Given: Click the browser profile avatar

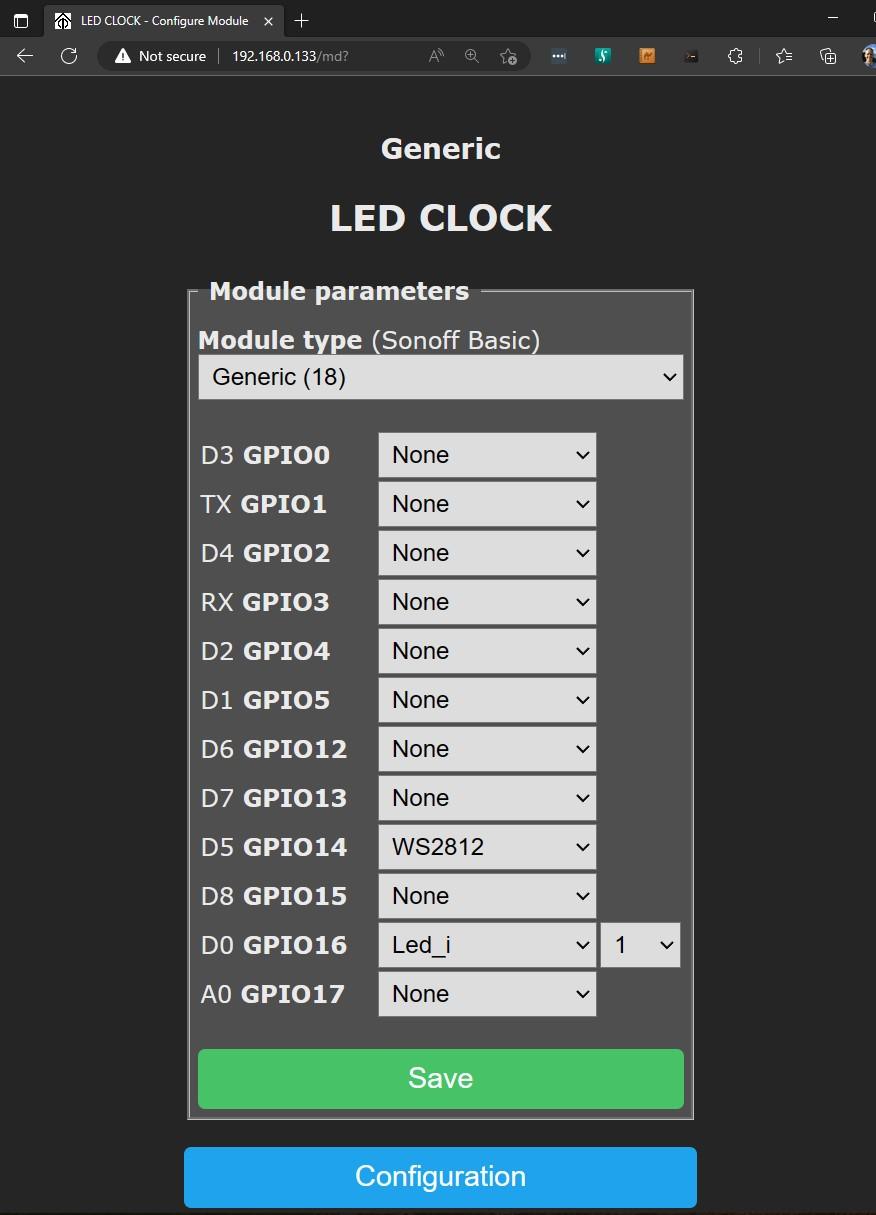Looking at the screenshot, I should coord(867,56).
